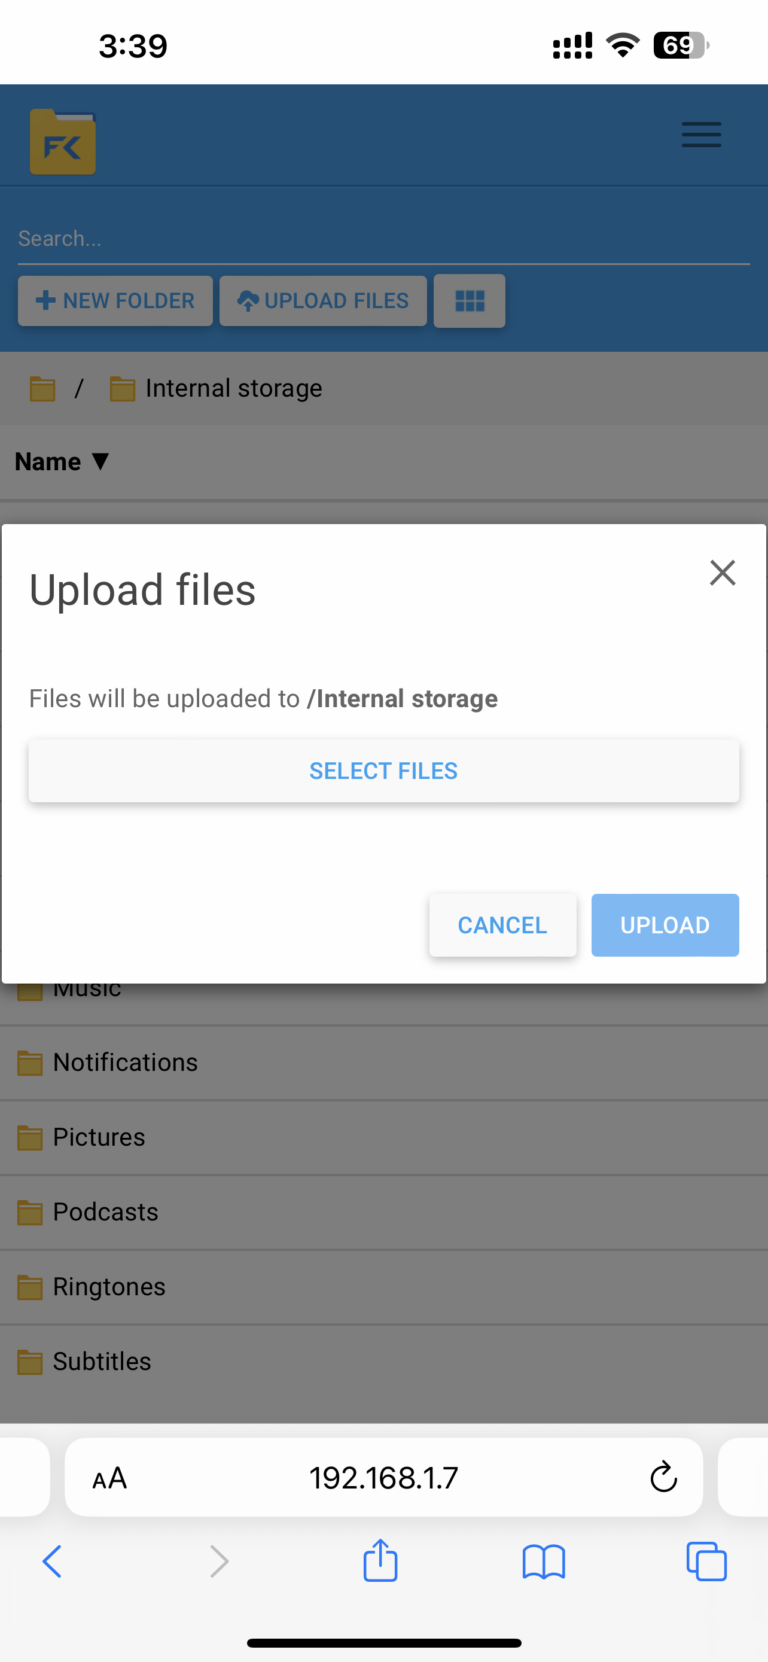The image size is (768, 1662).
Task: Confirm with the UPLOAD button
Action: pyautogui.click(x=664, y=925)
